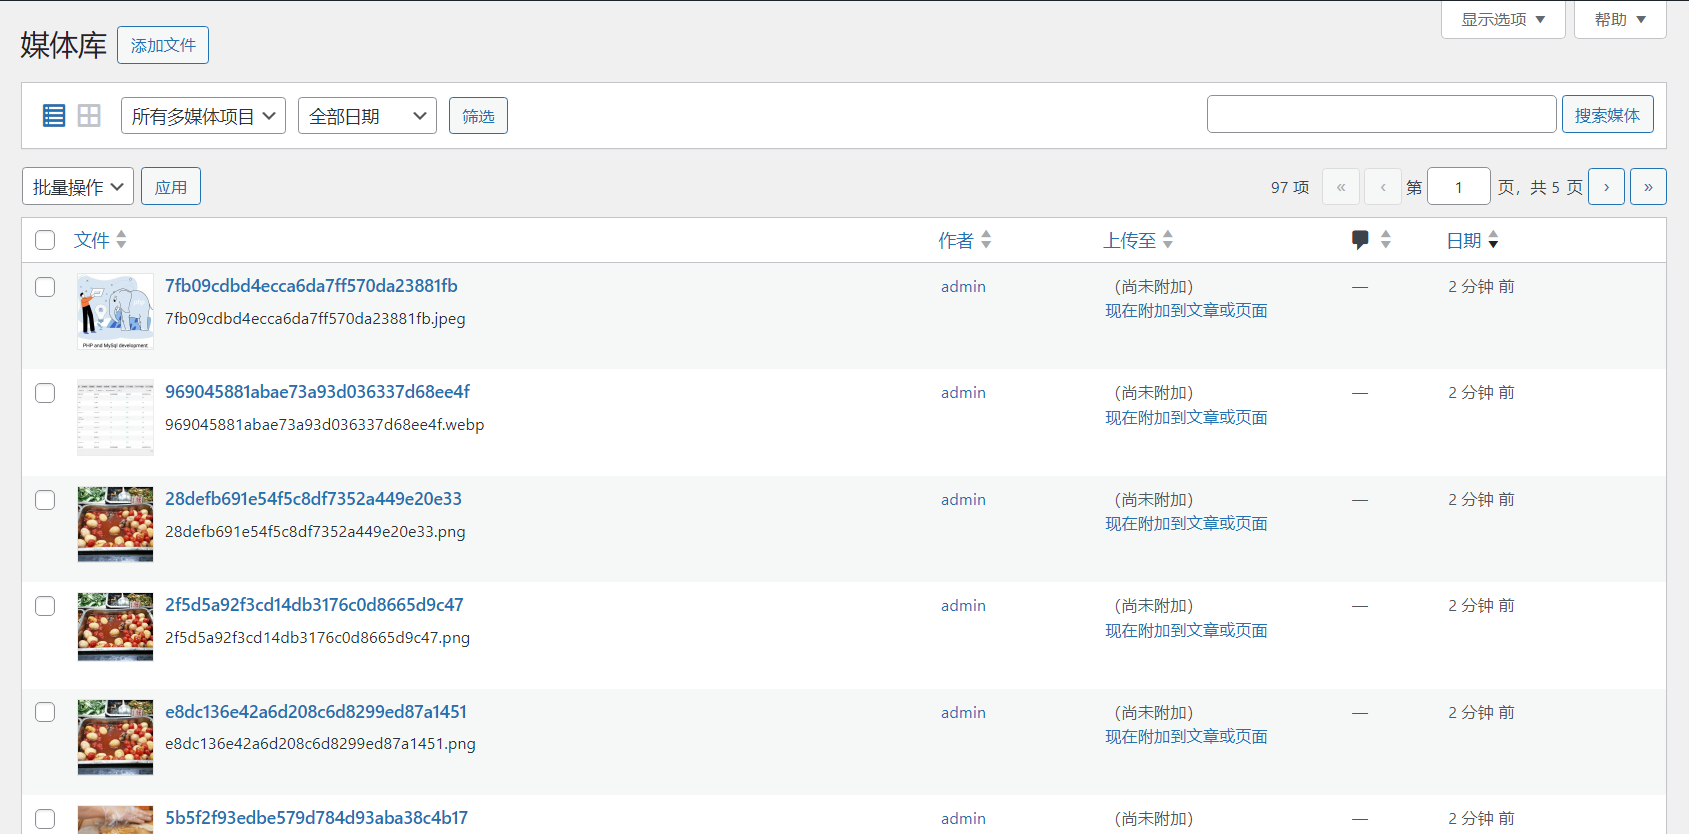Click filename text 969045881abae73a93d036337d68ee4f.webp
The width and height of the screenshot is (1689, 834).
(x=325, y=425)
